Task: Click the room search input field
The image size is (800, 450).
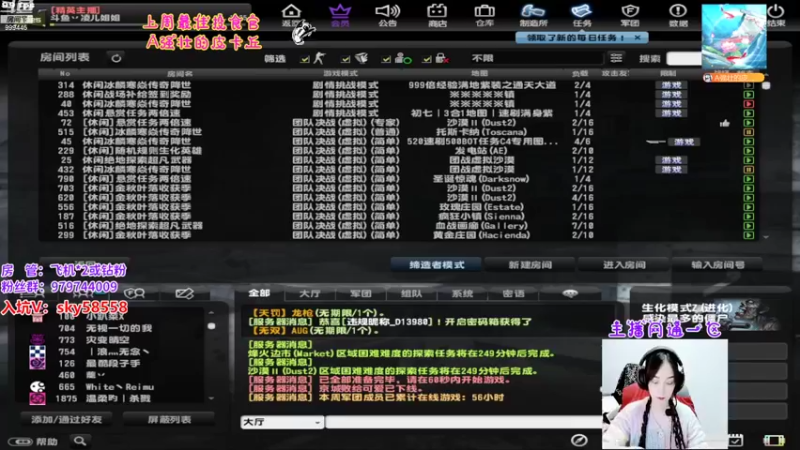Action: (x=684, y=59)
